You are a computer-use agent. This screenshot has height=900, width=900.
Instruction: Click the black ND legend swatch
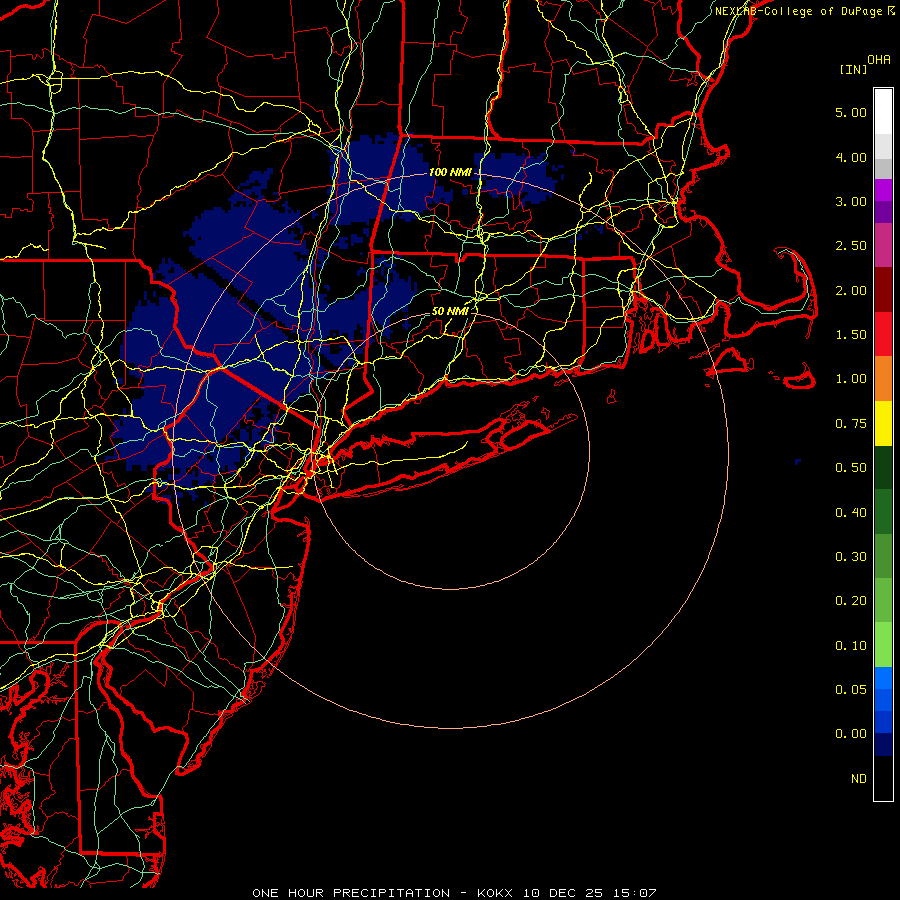[883, 778]
